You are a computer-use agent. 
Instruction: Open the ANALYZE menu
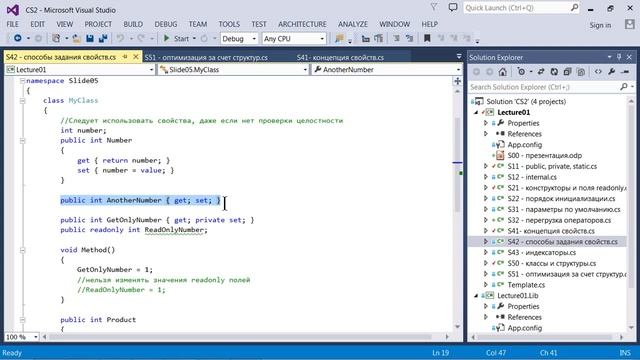click(x=353, y=24)
